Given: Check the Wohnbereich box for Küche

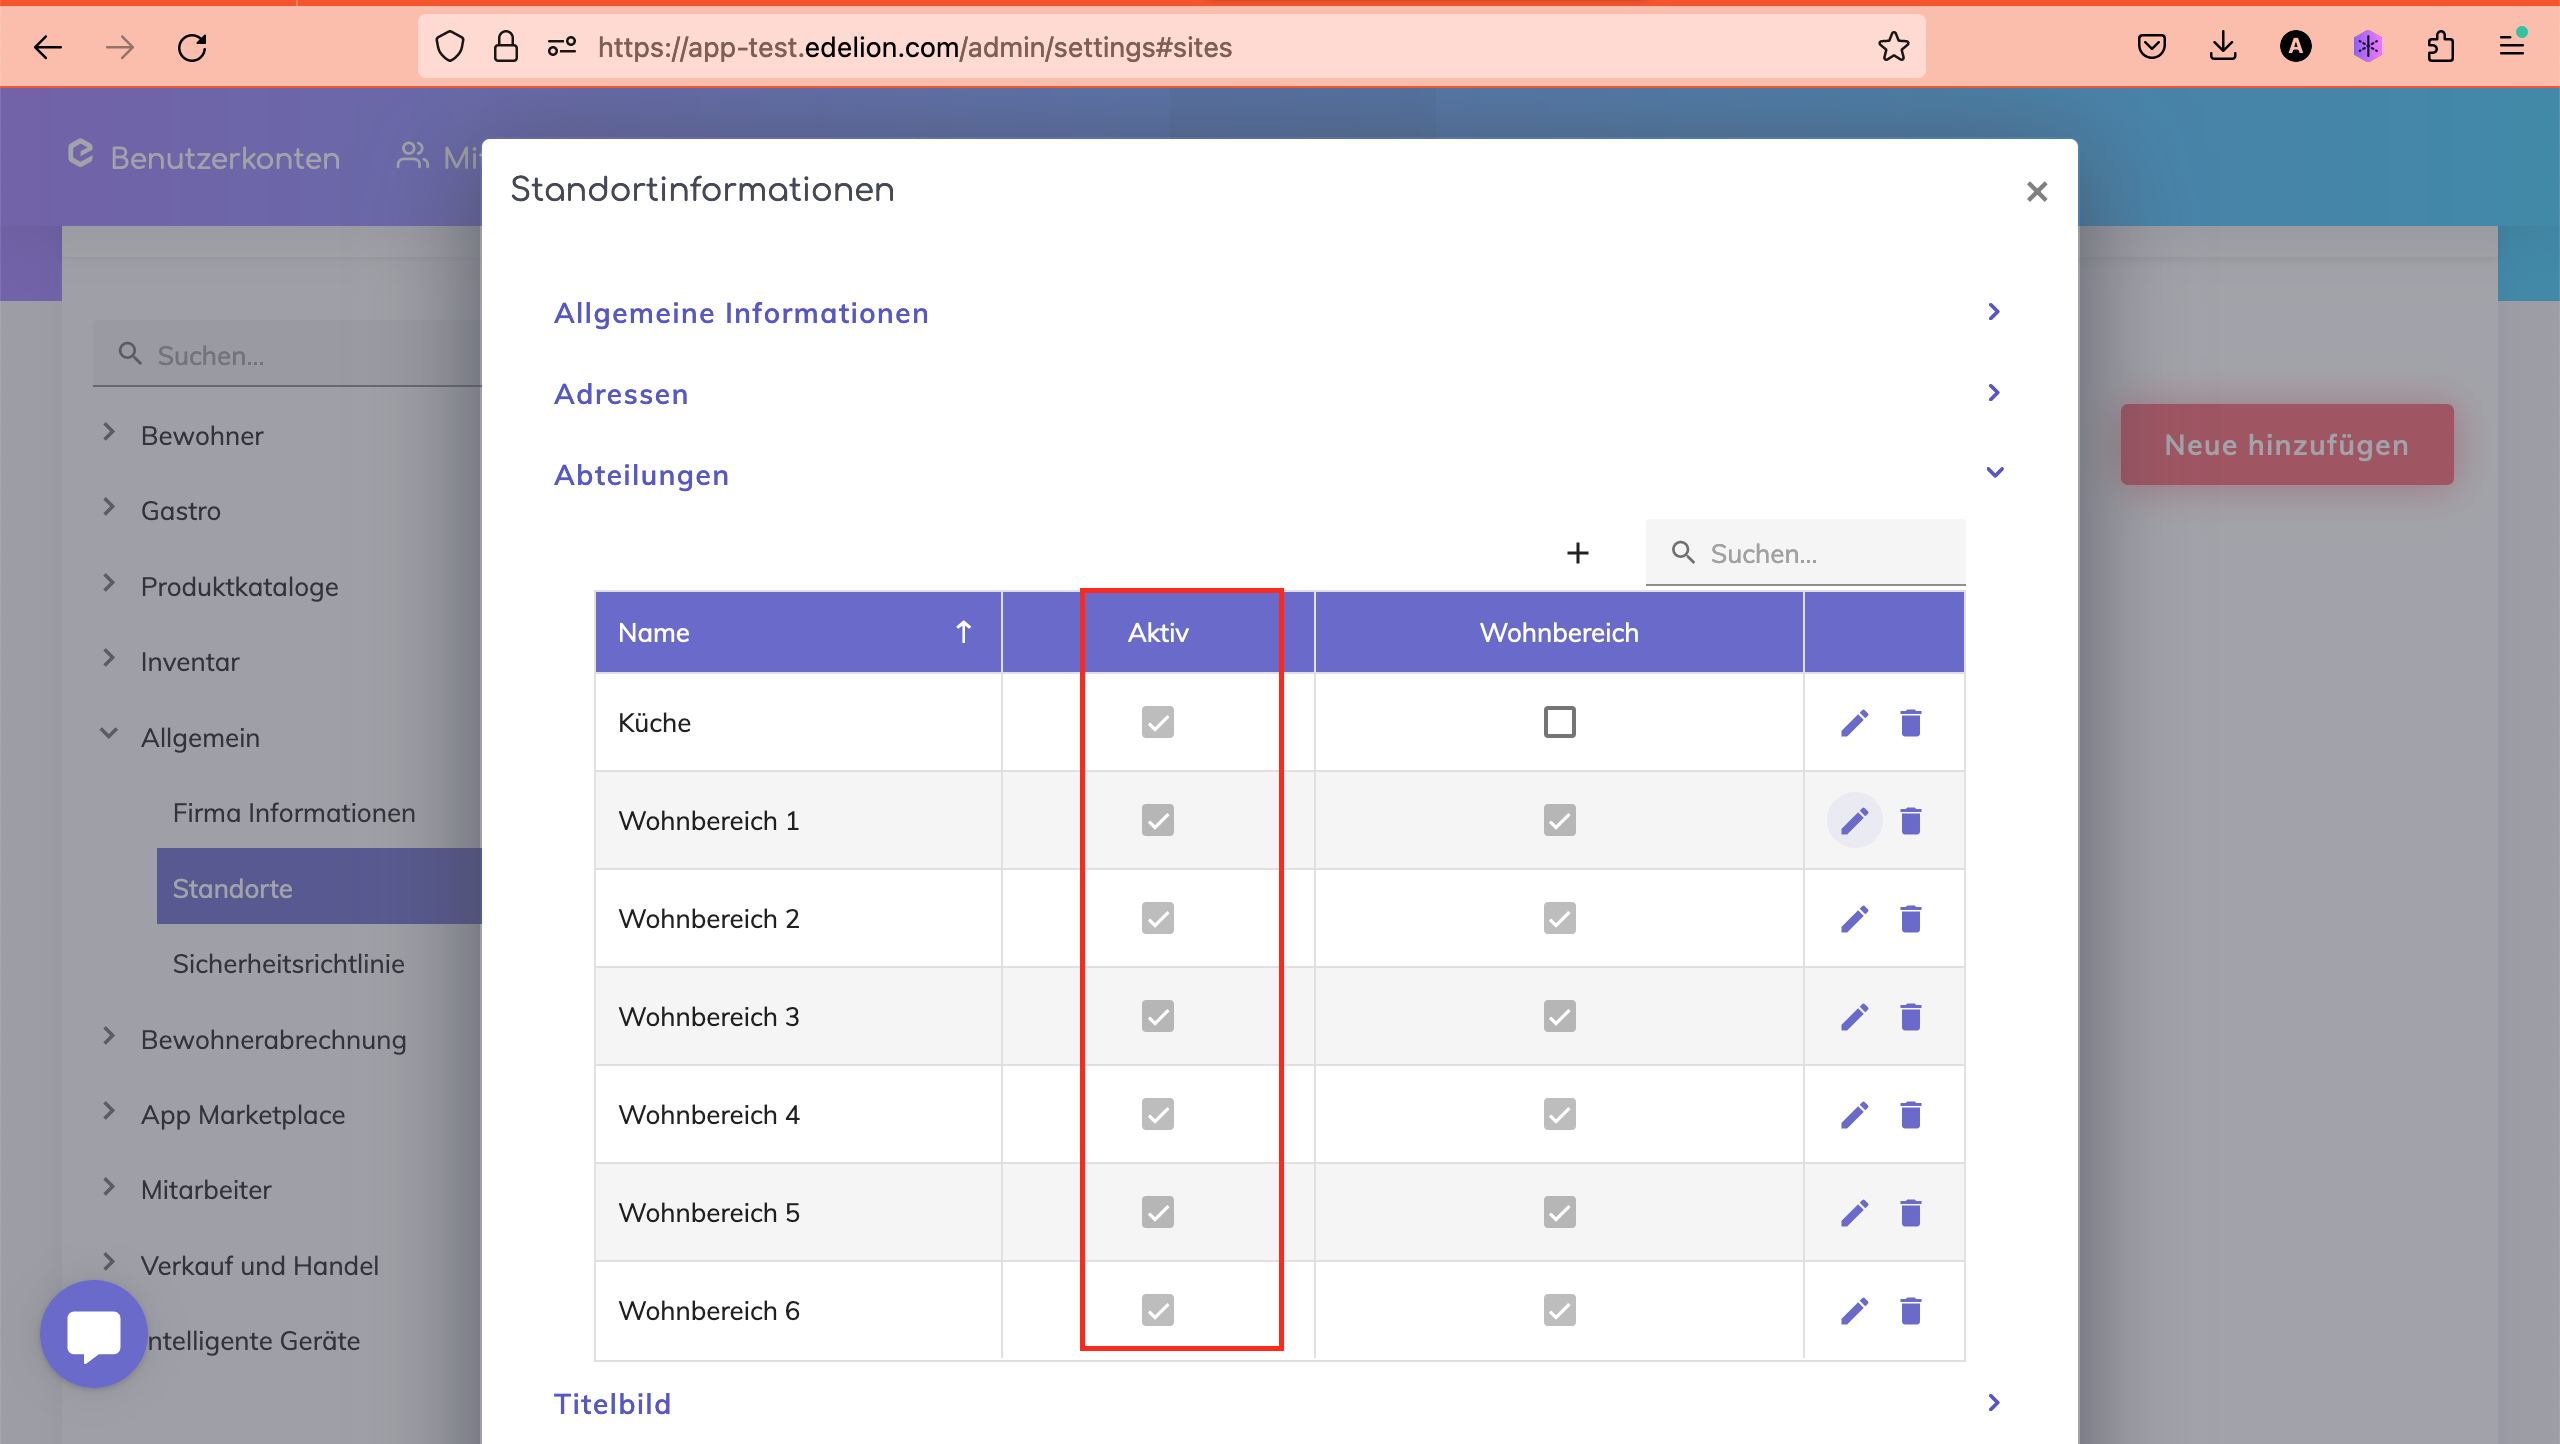Looking at the screenshot, I should point(1559,722).
